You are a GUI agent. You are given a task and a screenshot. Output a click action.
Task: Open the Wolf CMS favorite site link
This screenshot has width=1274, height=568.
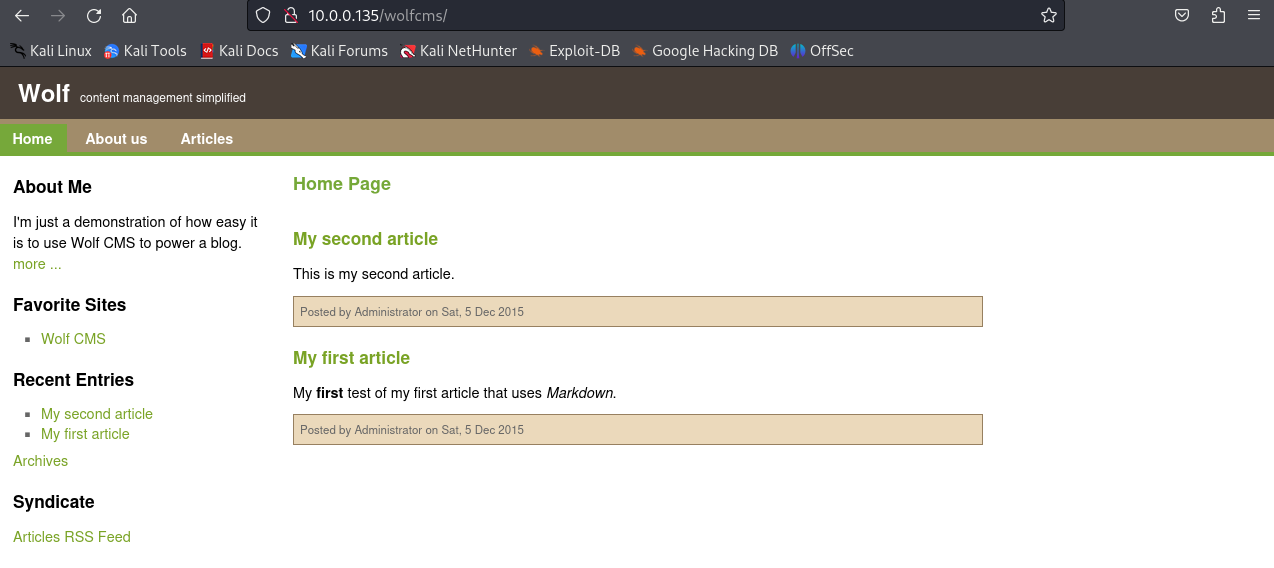click(x=73, y=339)
